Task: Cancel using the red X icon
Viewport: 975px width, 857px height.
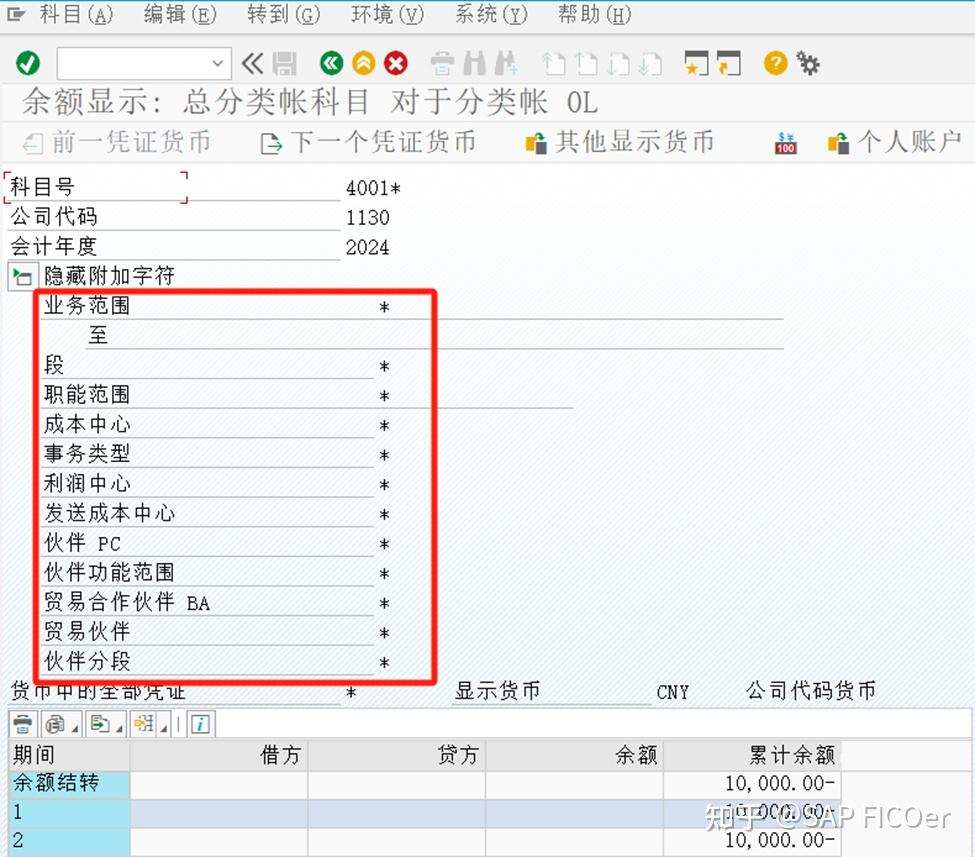Action: tap(395, 62)
